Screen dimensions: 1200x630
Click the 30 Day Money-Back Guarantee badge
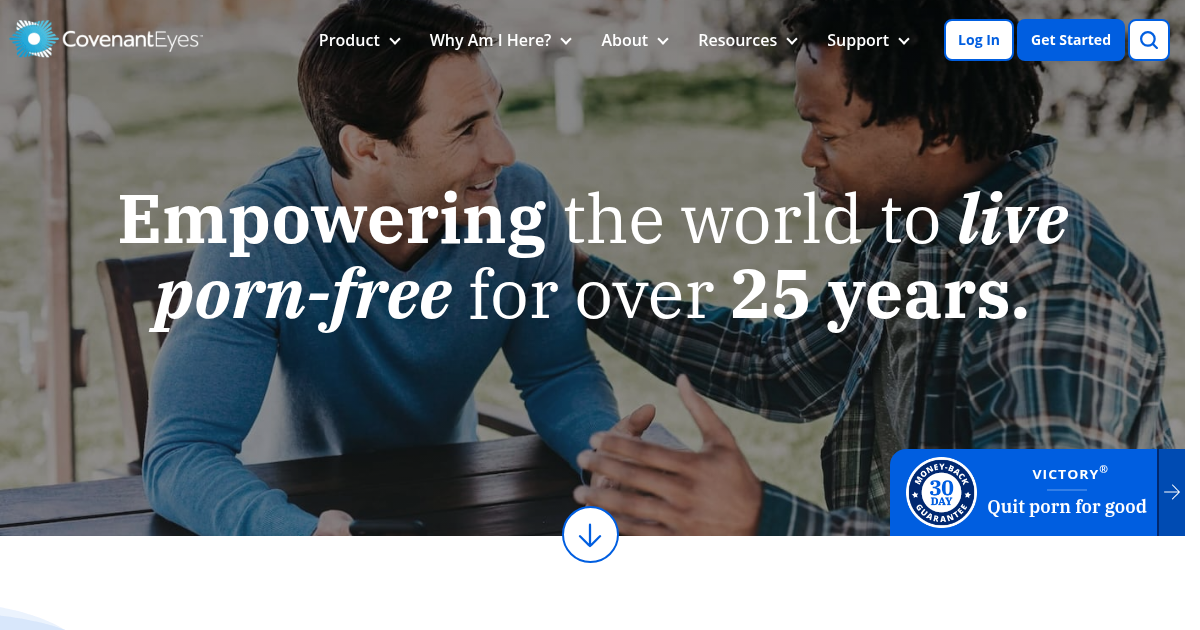coord(941,493)
